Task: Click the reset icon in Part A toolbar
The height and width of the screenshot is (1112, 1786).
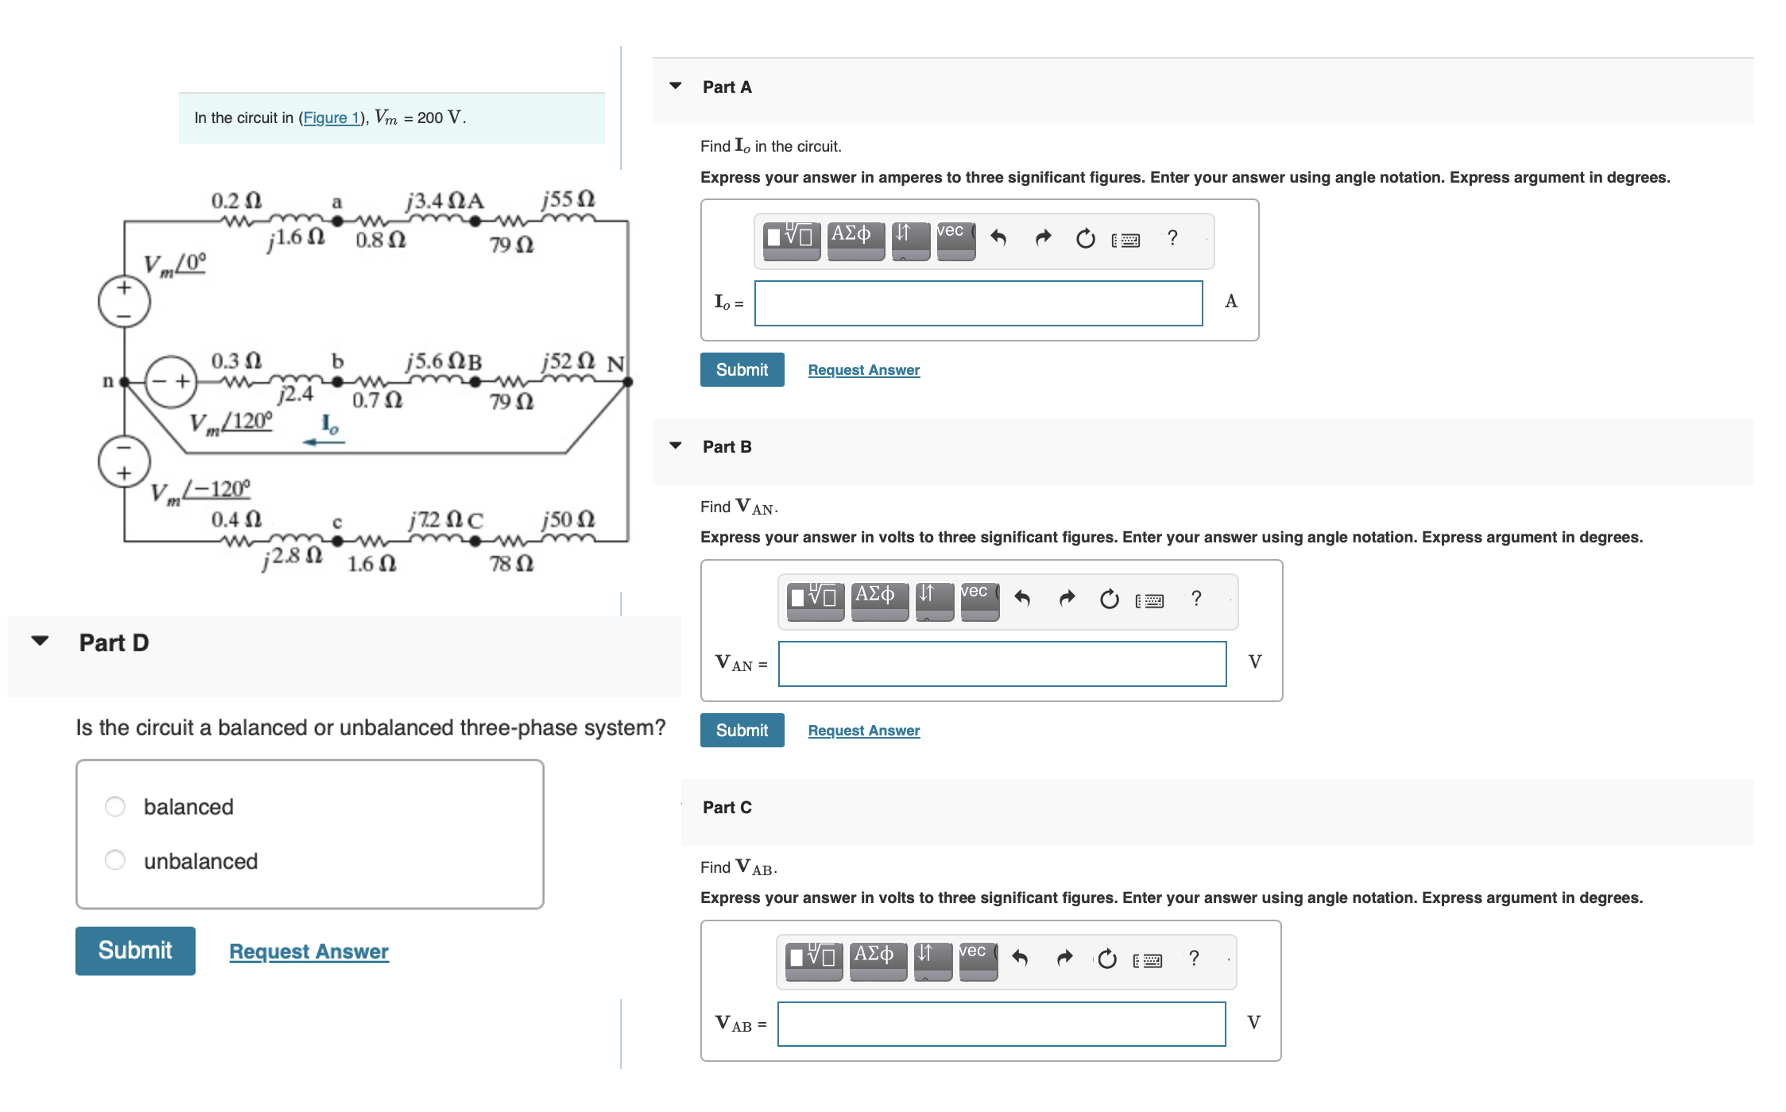Action: coord(1086,239)
